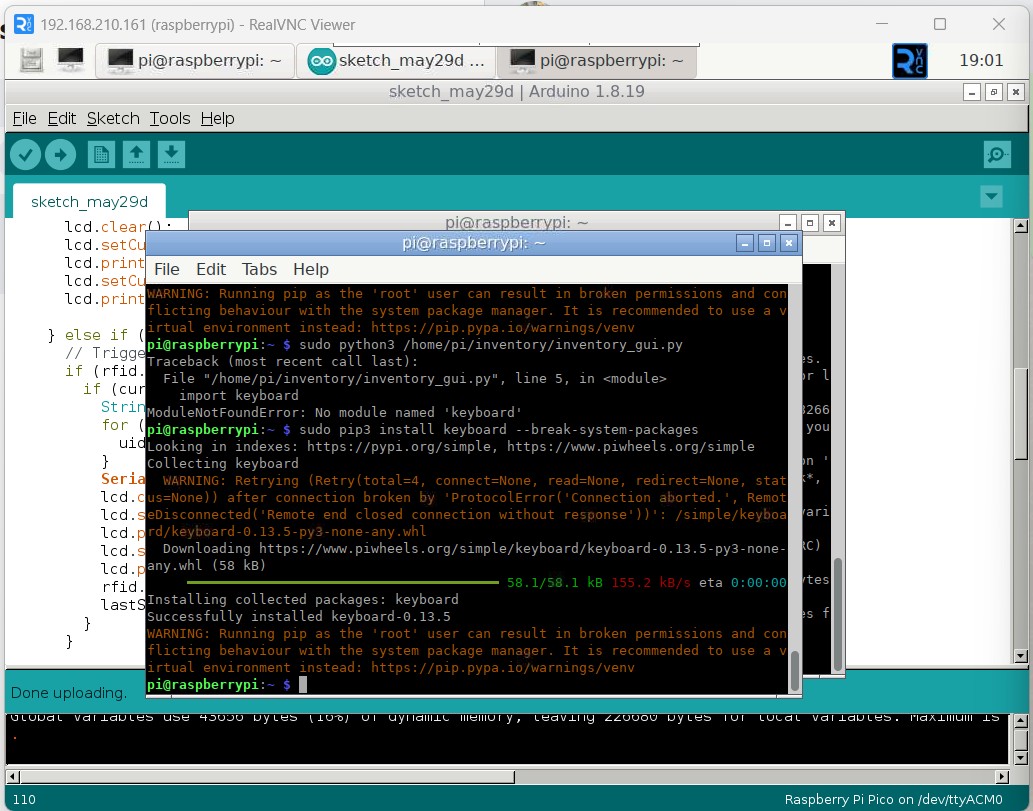
Task: Click 'Raspberry Pi Pico on /dev/ttyACM0' status text
Action: pos(893,799)
